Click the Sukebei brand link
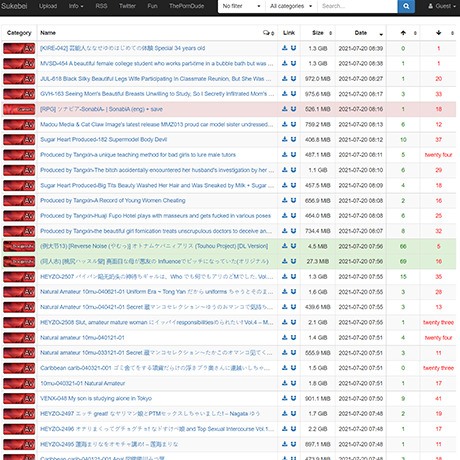Image resolution: width=460 pixels, height=460 pixels. [14, 6]
